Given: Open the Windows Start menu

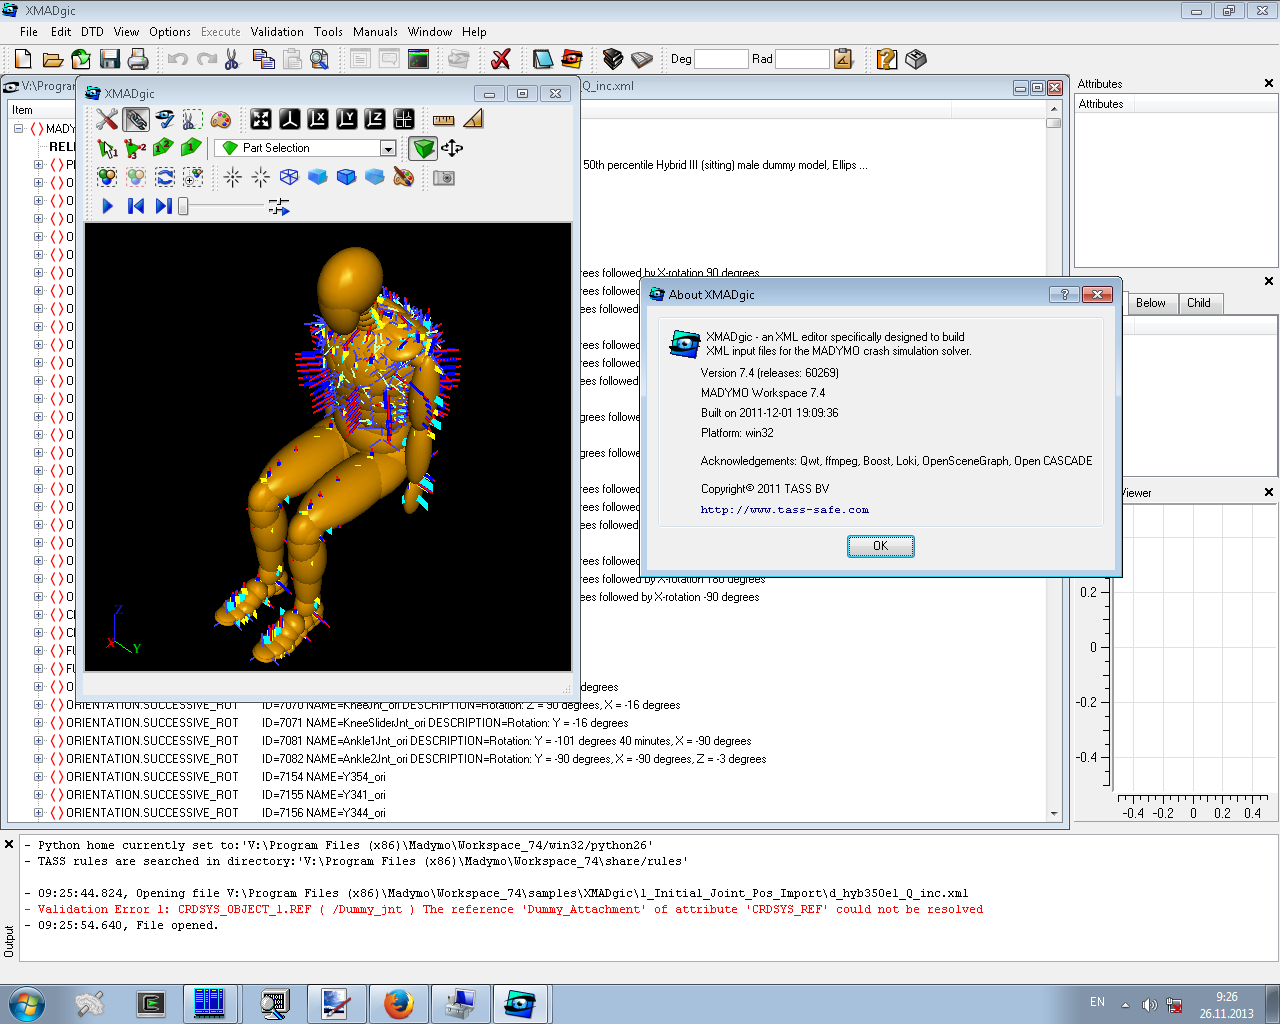Looking at the screenshot, I should coord(26,1003).
